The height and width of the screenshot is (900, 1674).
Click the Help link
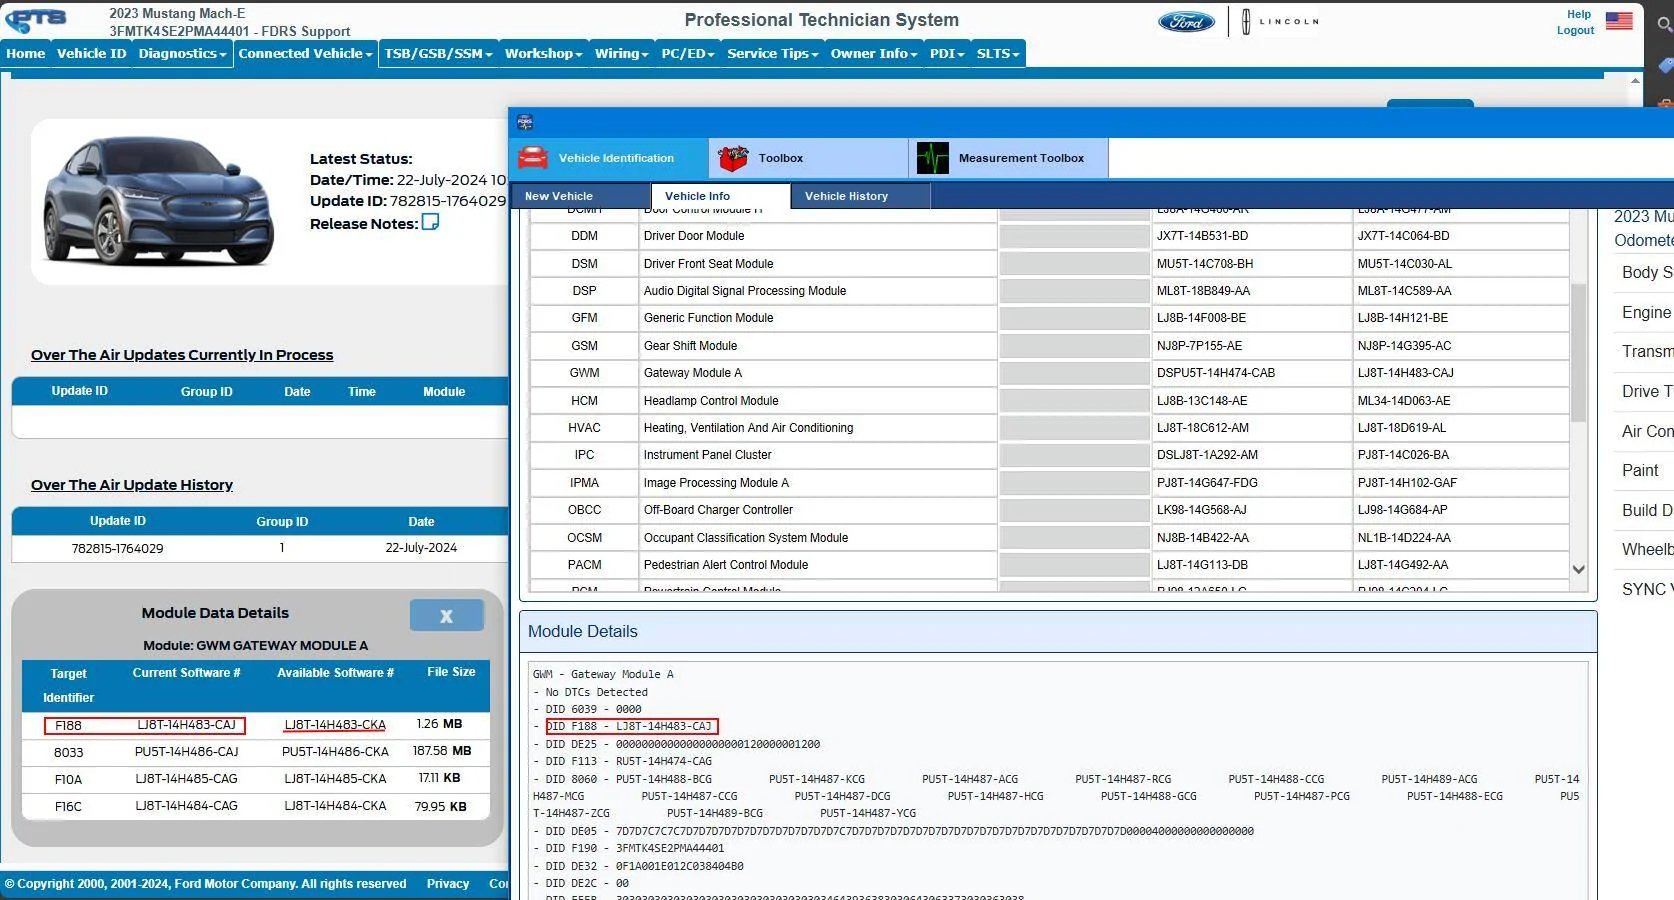pyautogui.click(x=1579, y=14)
